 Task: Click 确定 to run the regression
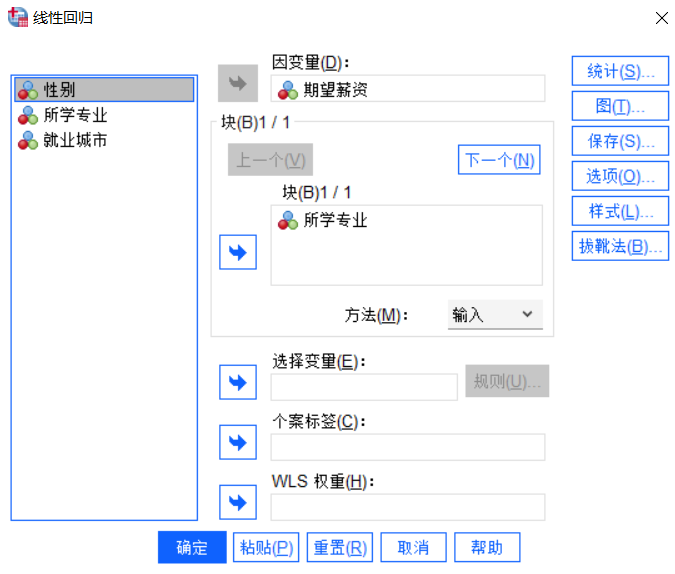coord(192,547)
